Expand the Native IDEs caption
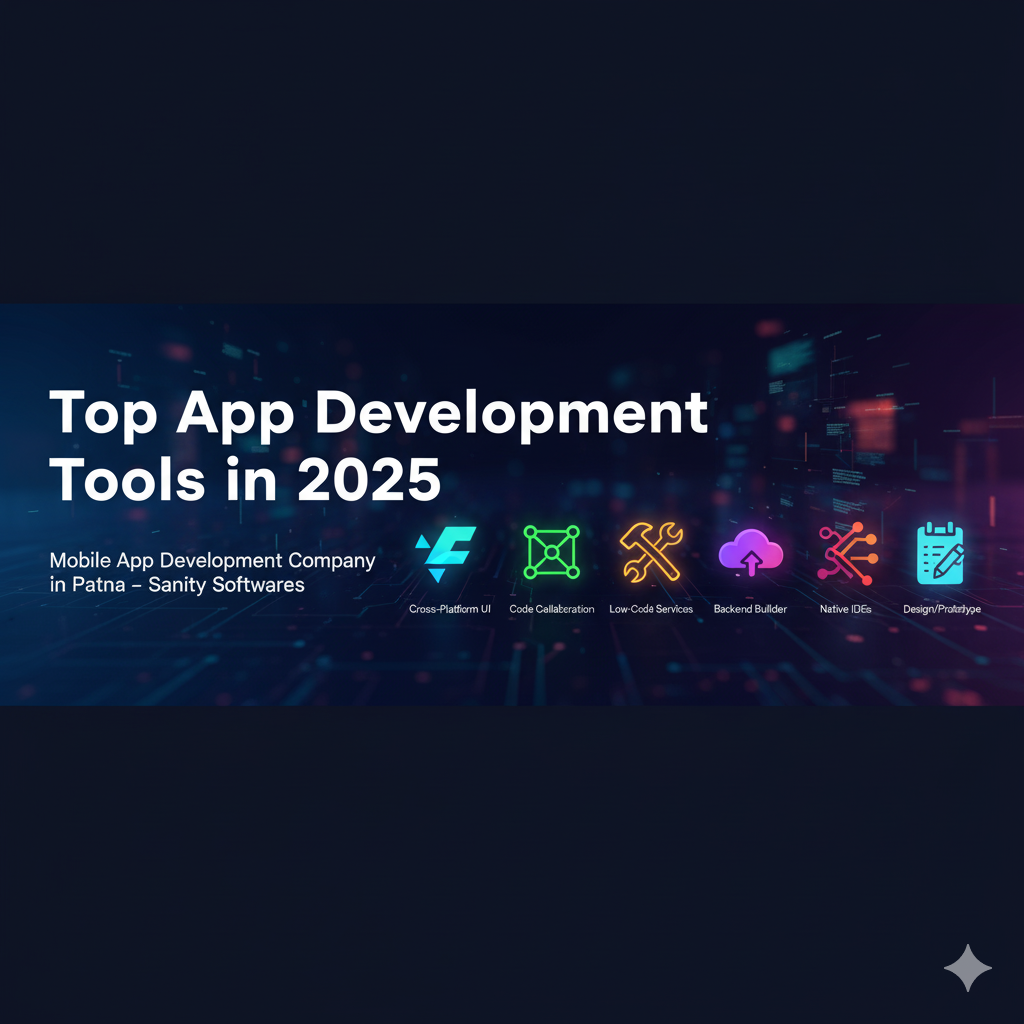This screenshot has width=1024, height=1024. click(847, 608)
